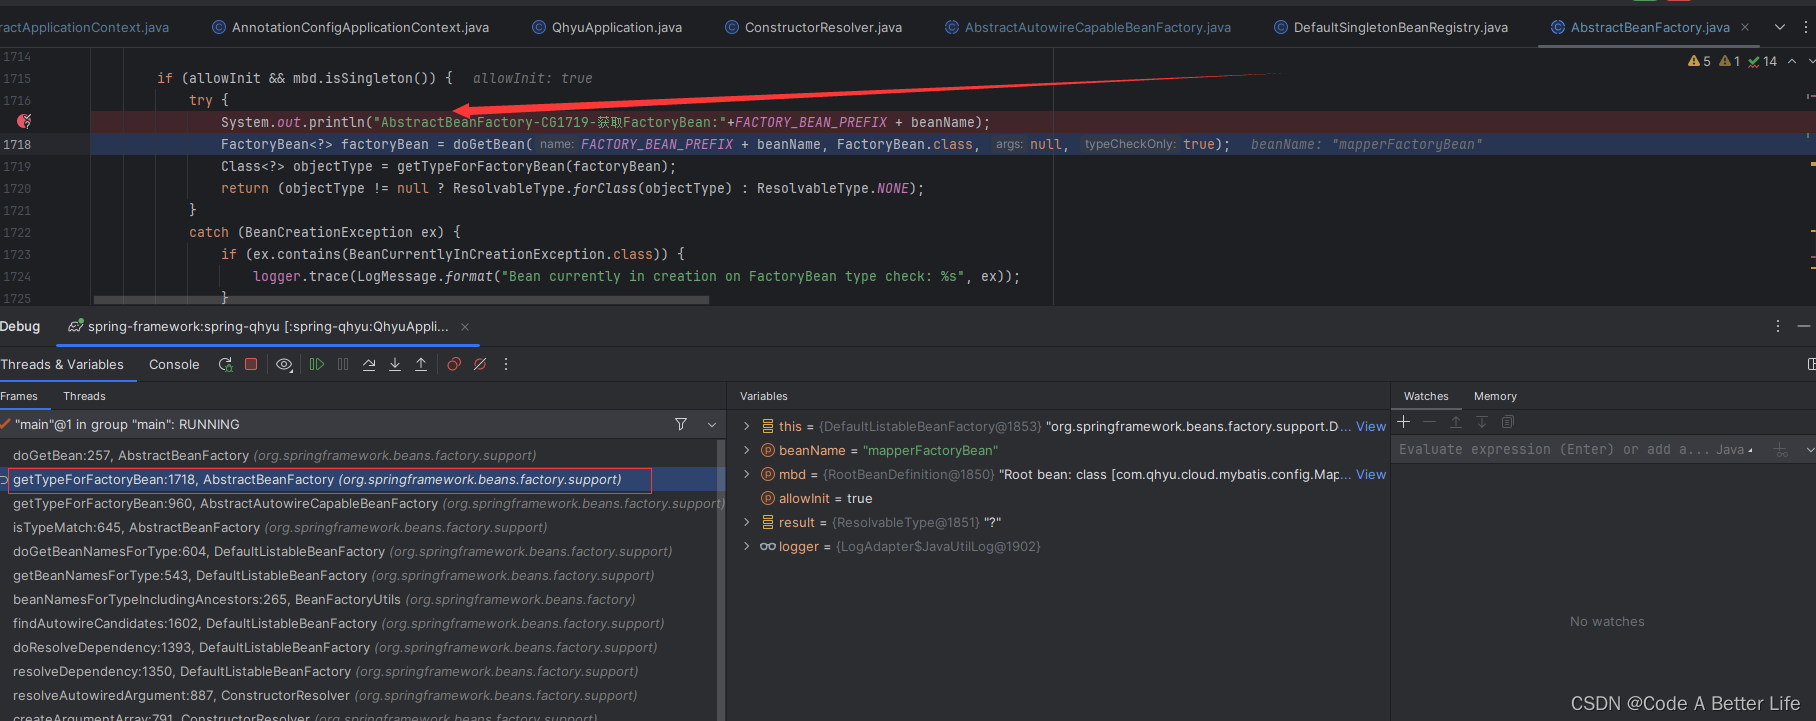
Task: Expand the mbd variable node
Action: point(746,474)
